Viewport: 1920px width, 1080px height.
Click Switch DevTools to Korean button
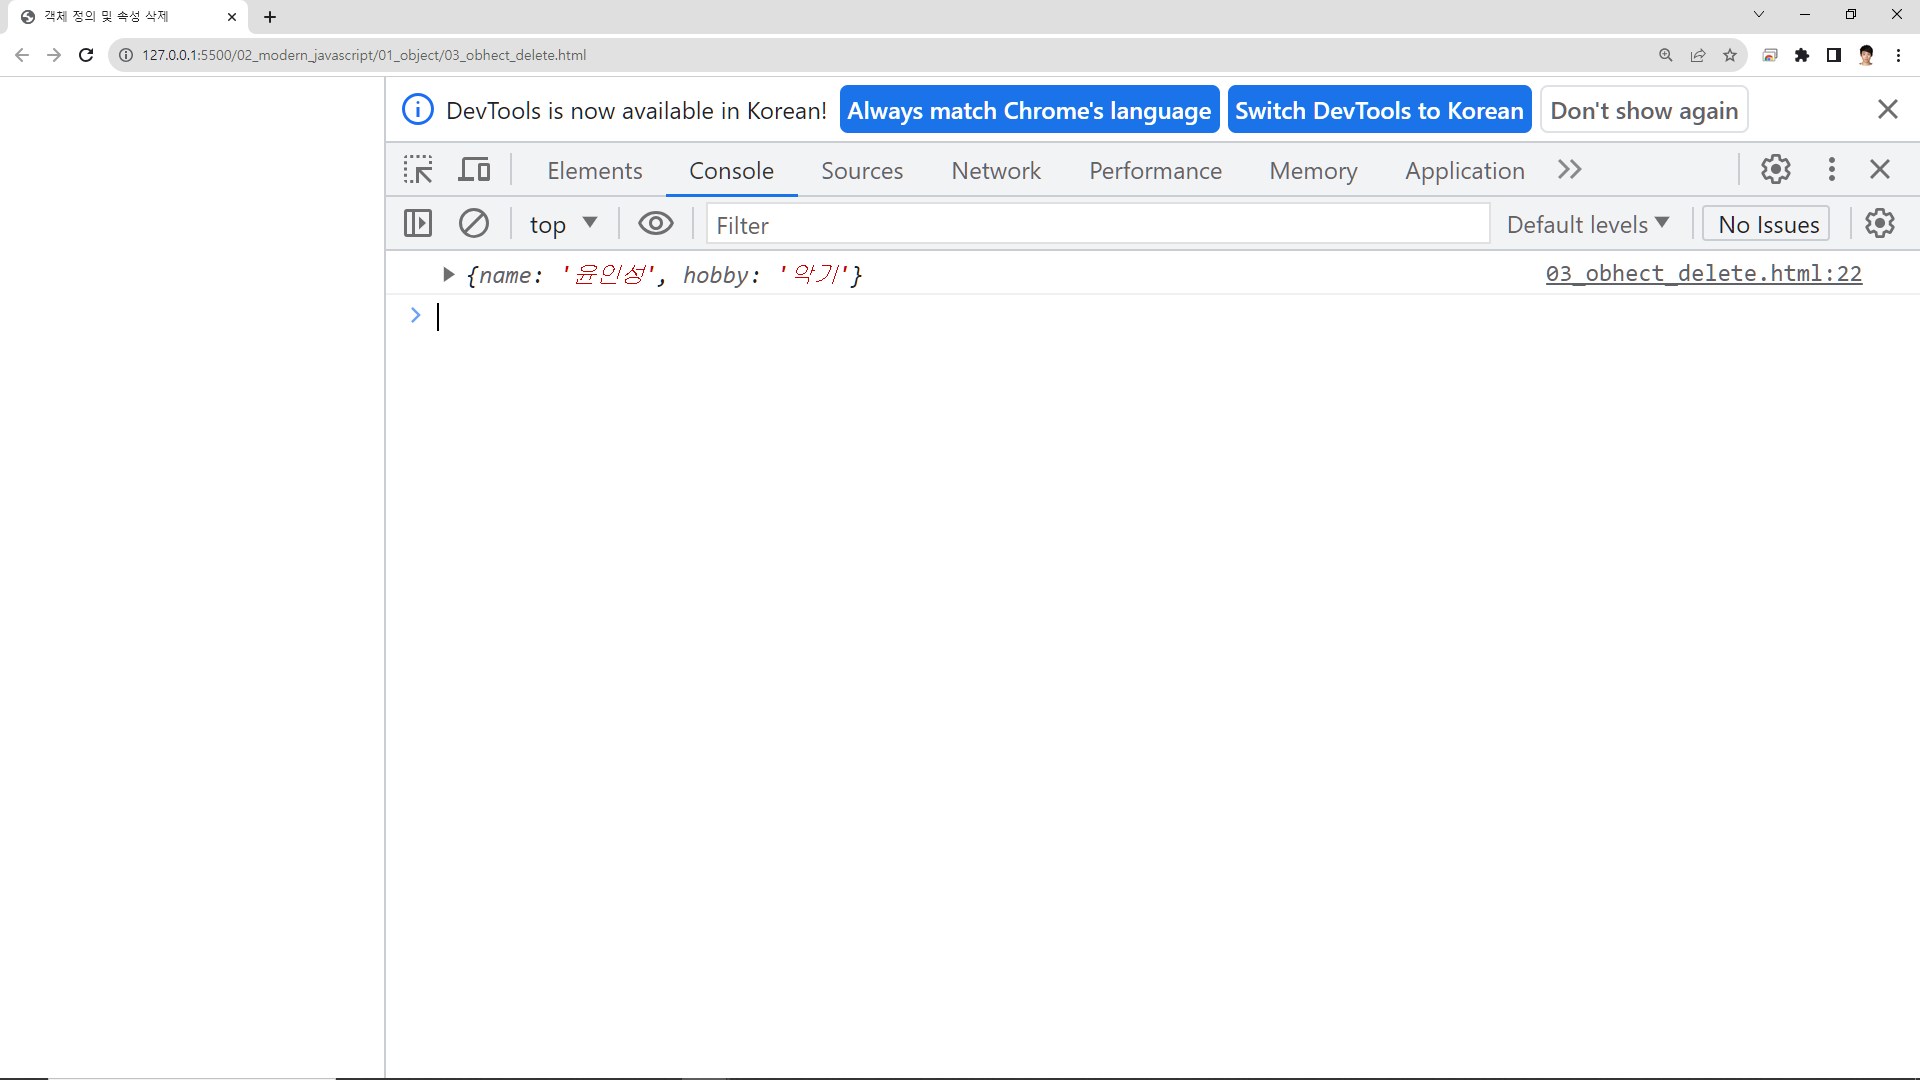pyautogui.click(x=1379, y=110)
